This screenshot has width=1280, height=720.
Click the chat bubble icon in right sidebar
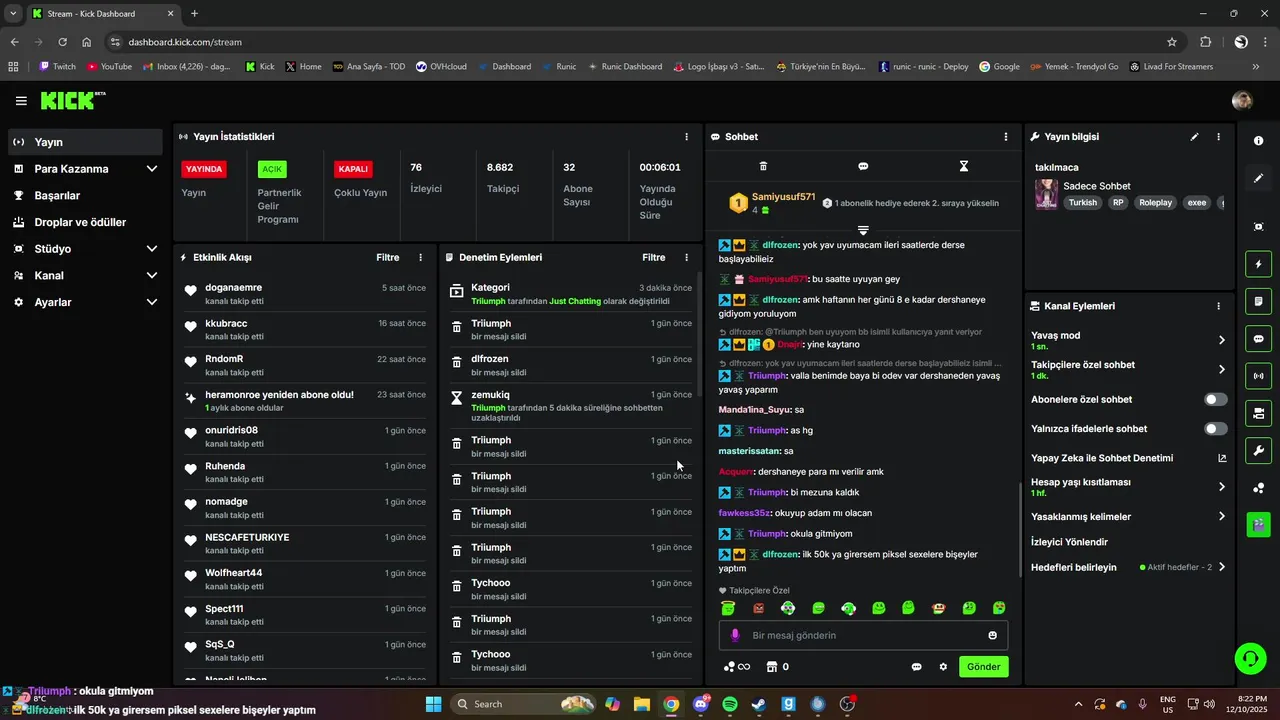tap(1258, 339)
